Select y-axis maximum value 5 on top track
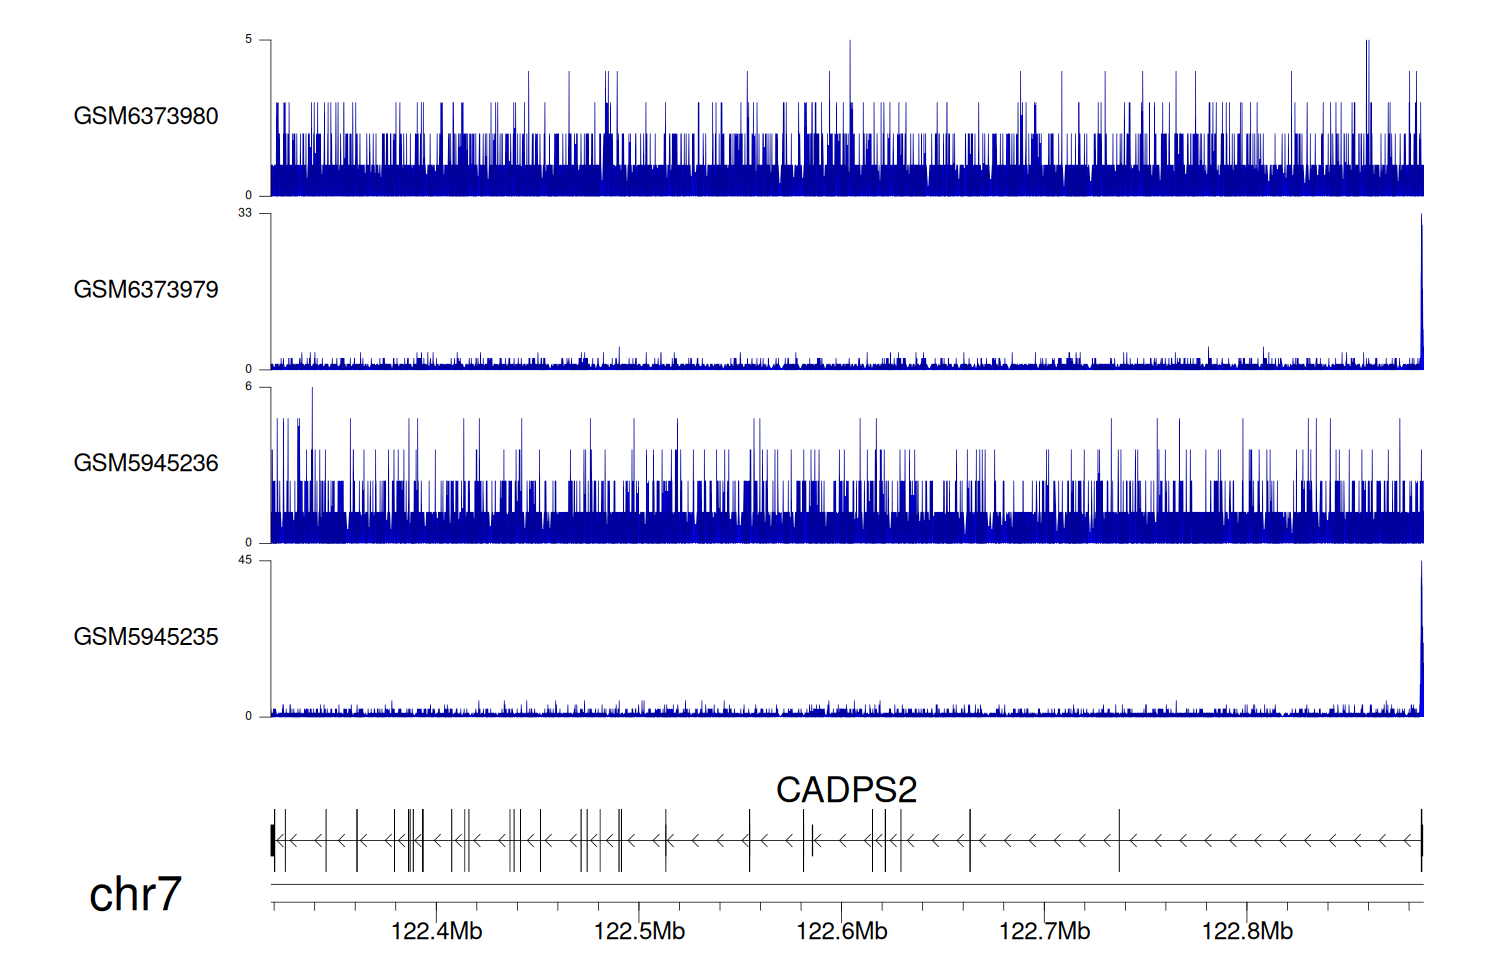Viewport: 1500px width, 980px height. pyautogui.click(x=248, y=40)
